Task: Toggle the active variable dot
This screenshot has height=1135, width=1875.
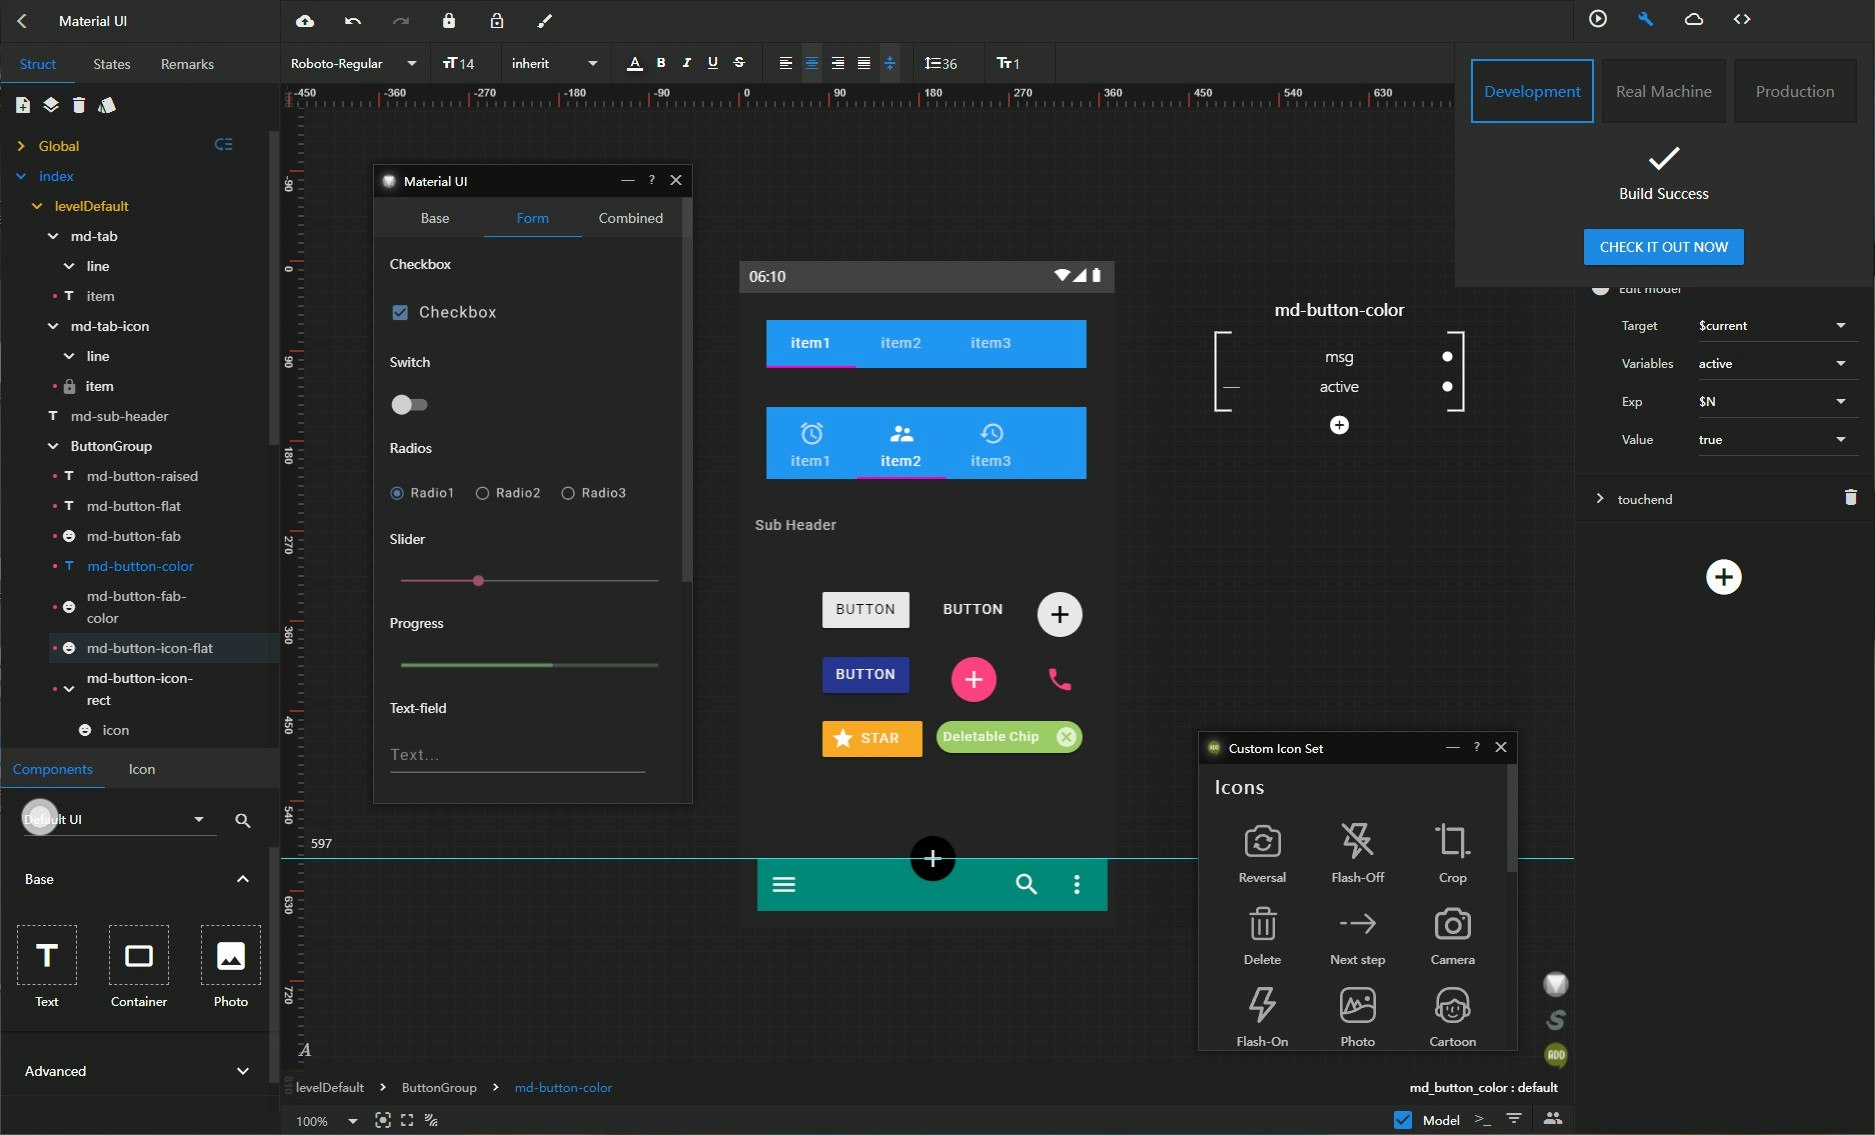Action: pyautogui.click(x=1447, y=387)
